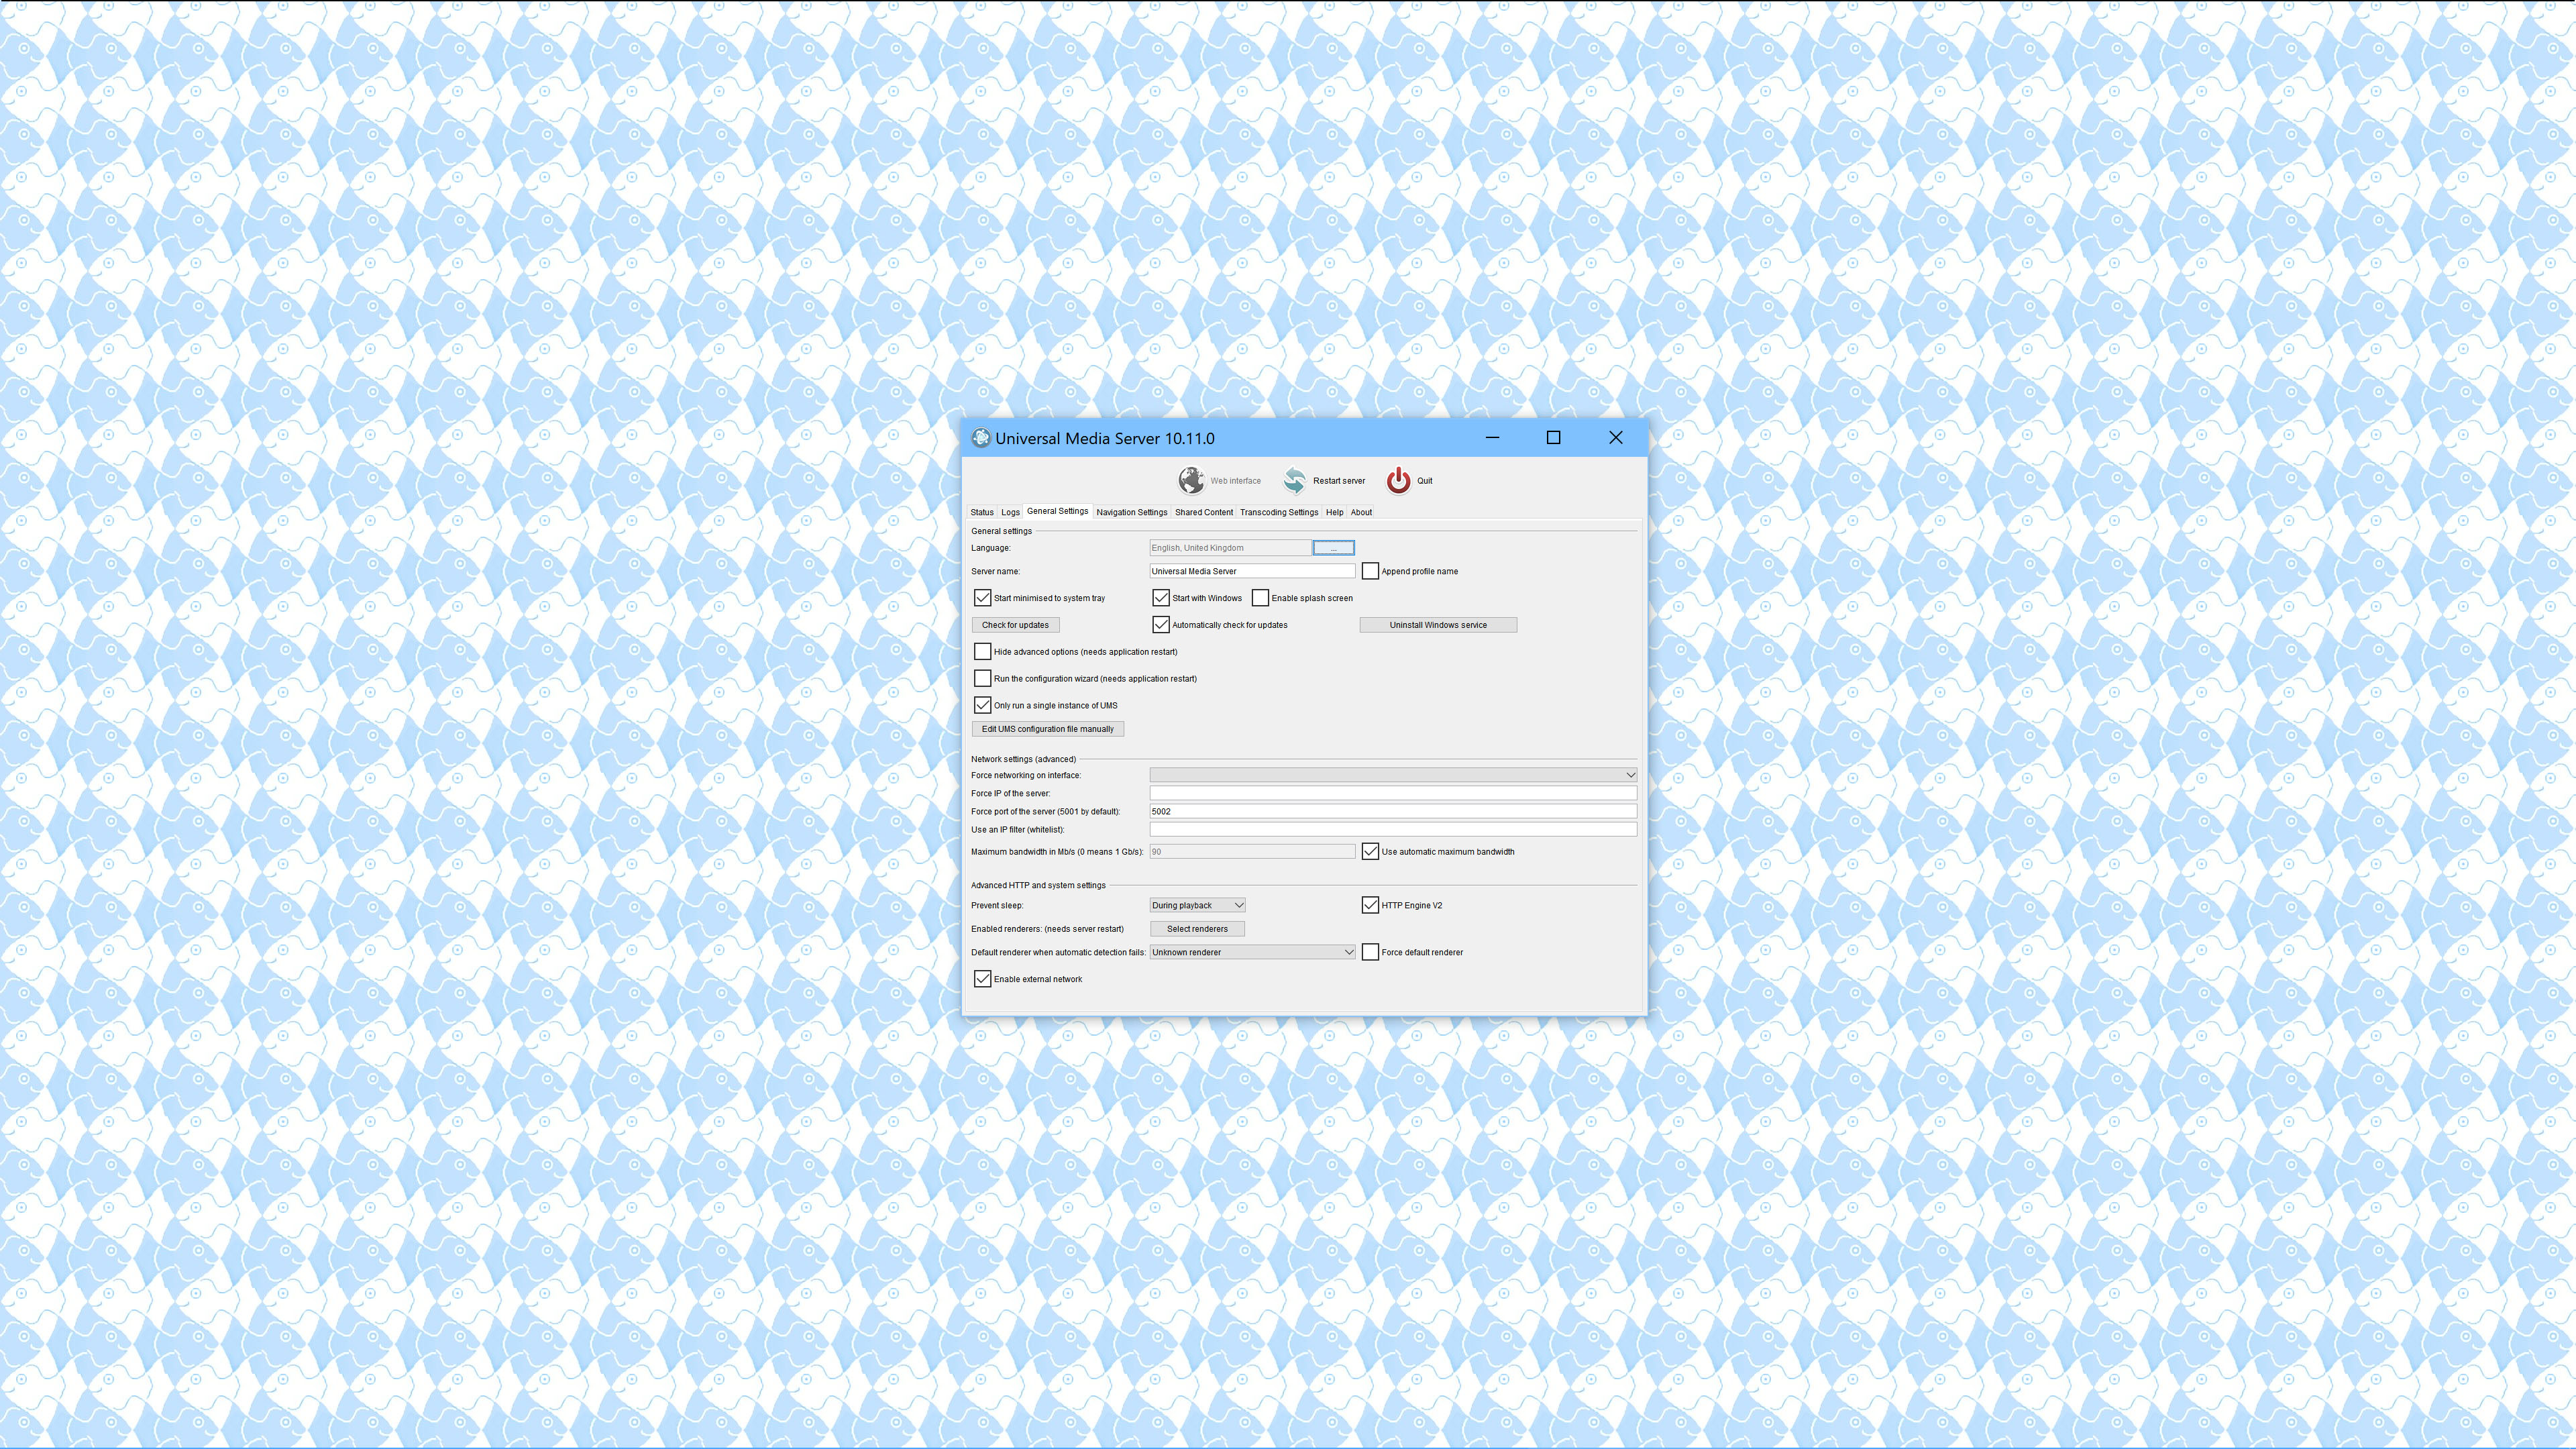Click the Force IP of the server field
The height and width of the screenshot is (1449, 2576).
click(1393, 793)
